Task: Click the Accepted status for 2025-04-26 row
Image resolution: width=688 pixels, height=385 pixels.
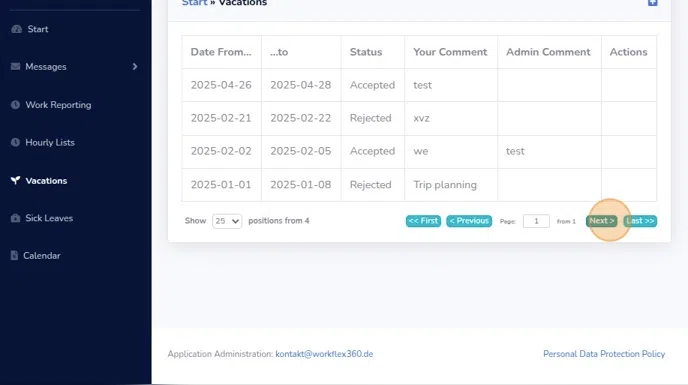Action: click(373, 85)
